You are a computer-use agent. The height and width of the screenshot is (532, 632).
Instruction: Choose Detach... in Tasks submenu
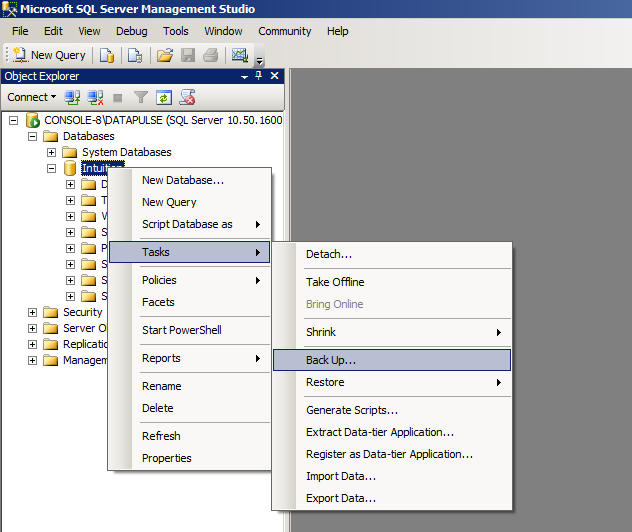(392, 254)
